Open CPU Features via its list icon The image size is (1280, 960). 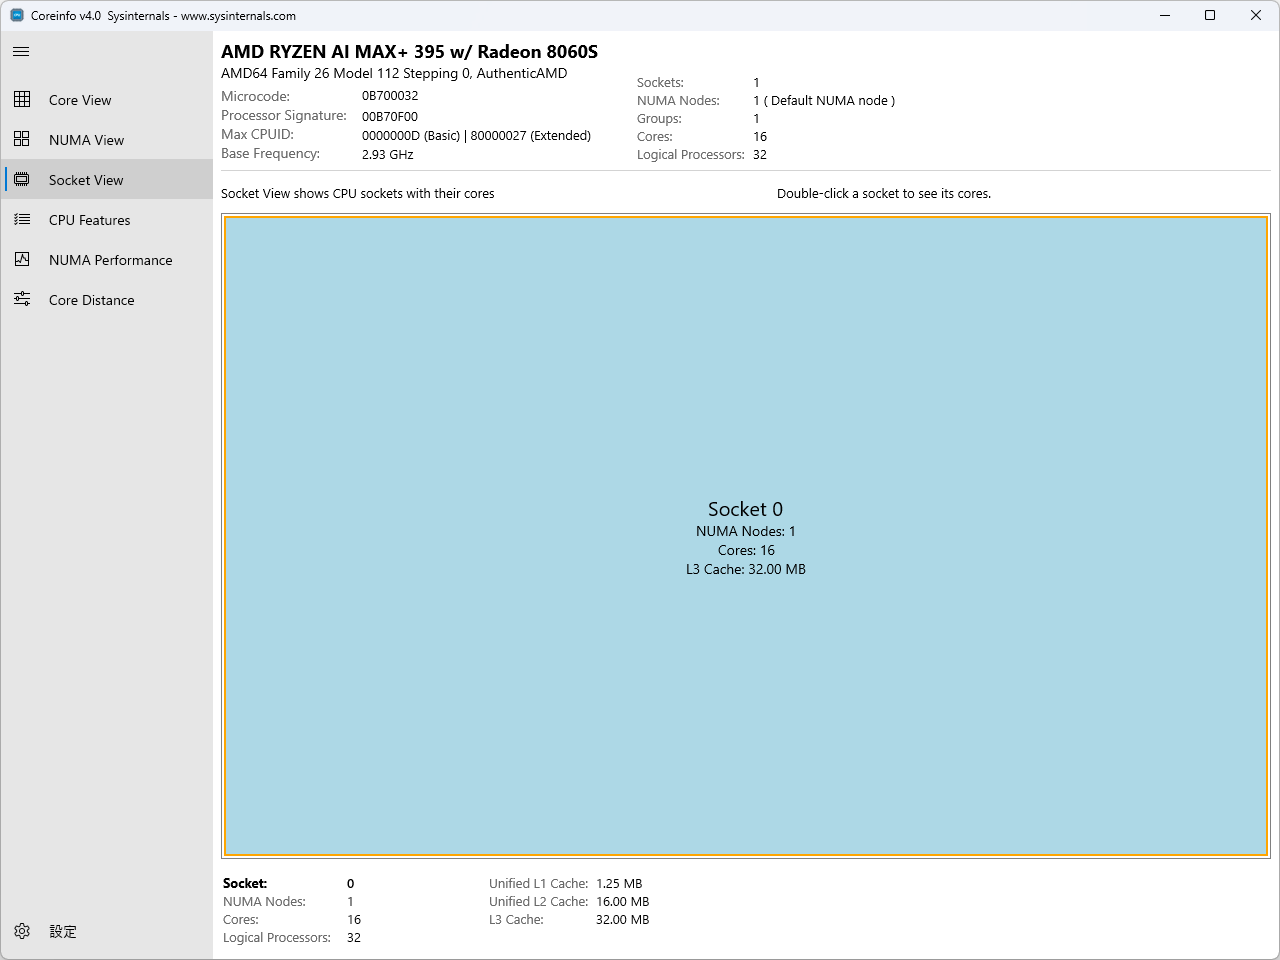click(21, 219)
